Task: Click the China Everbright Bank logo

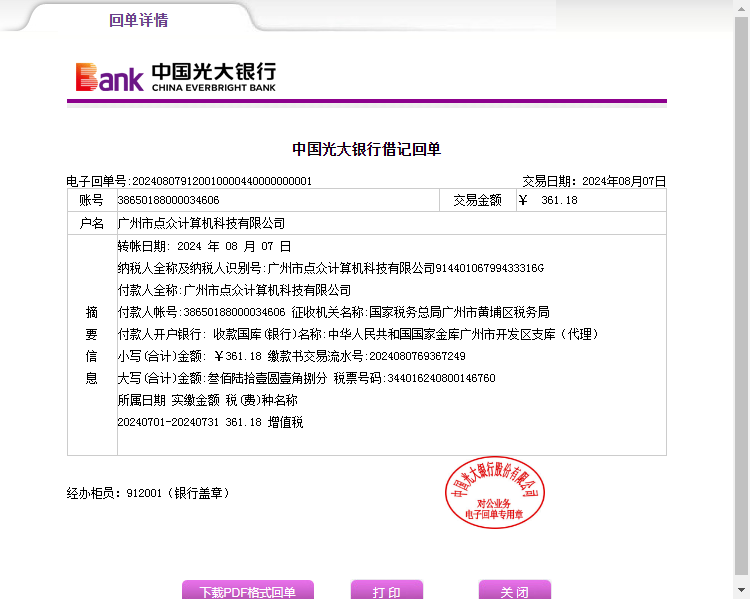Action: click(x=176, y=77)
